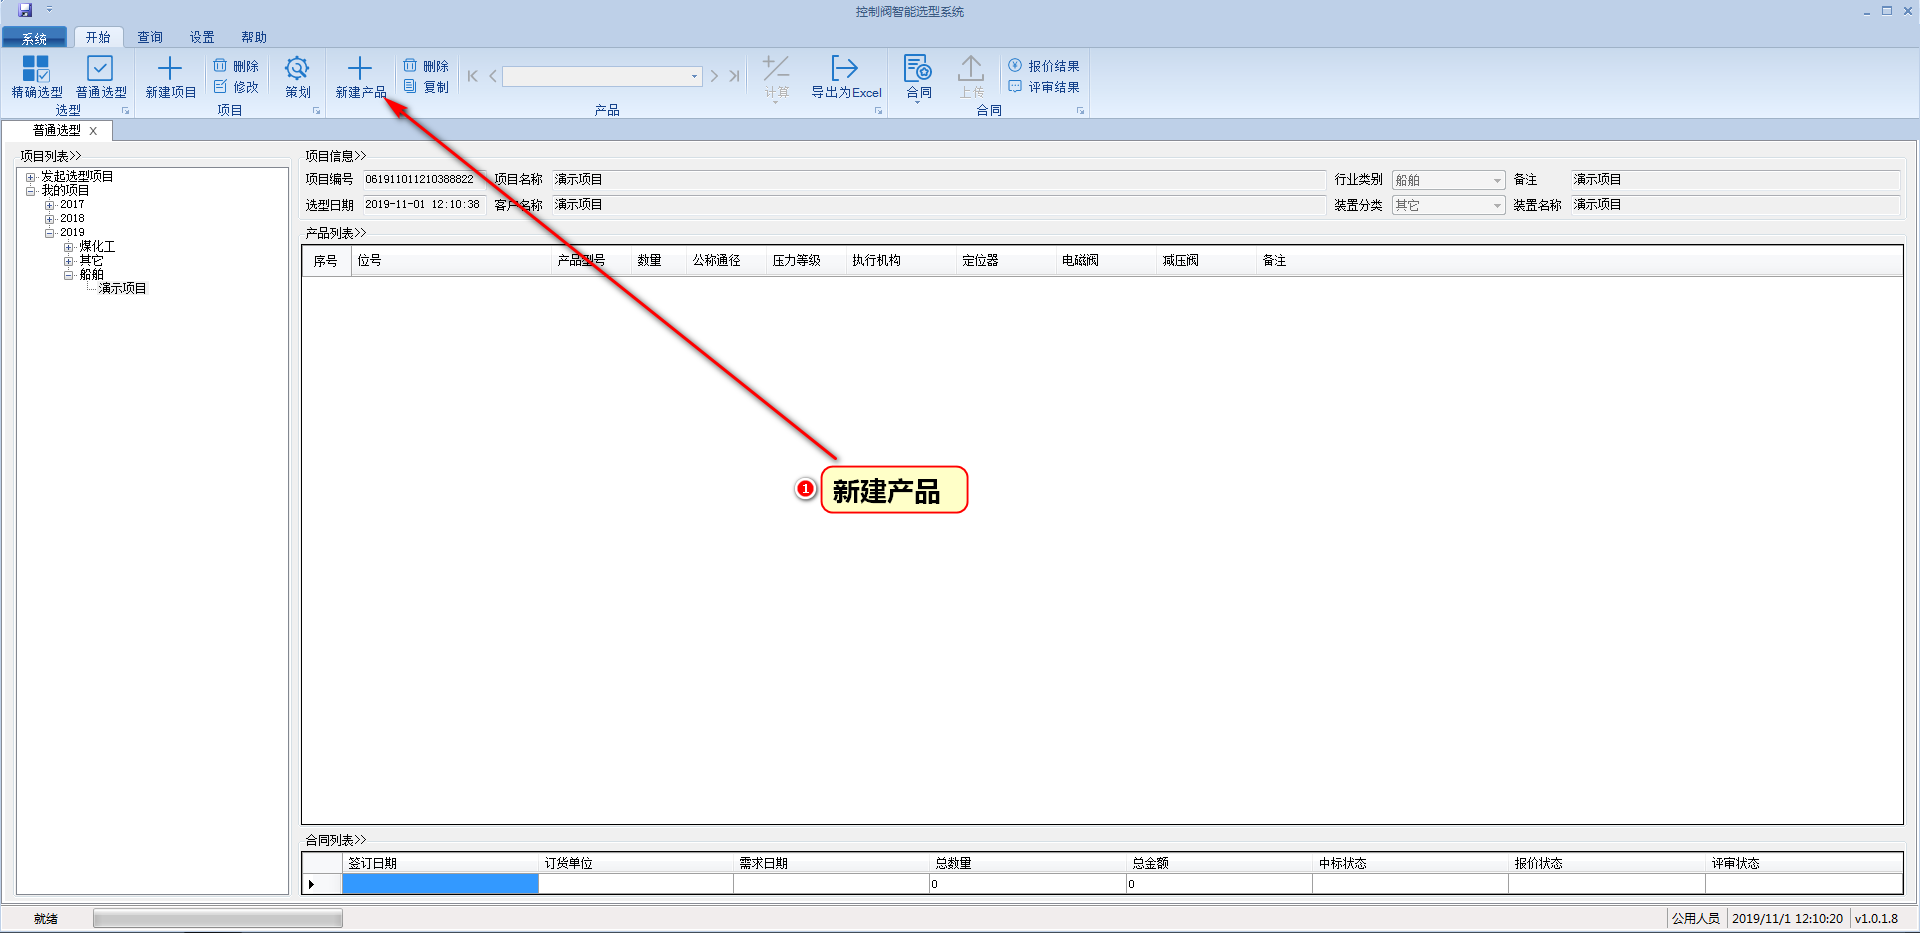Switch to the 查询 ribbon tab
This screenshot has width=1920, height=933.
tap(150, 37)
